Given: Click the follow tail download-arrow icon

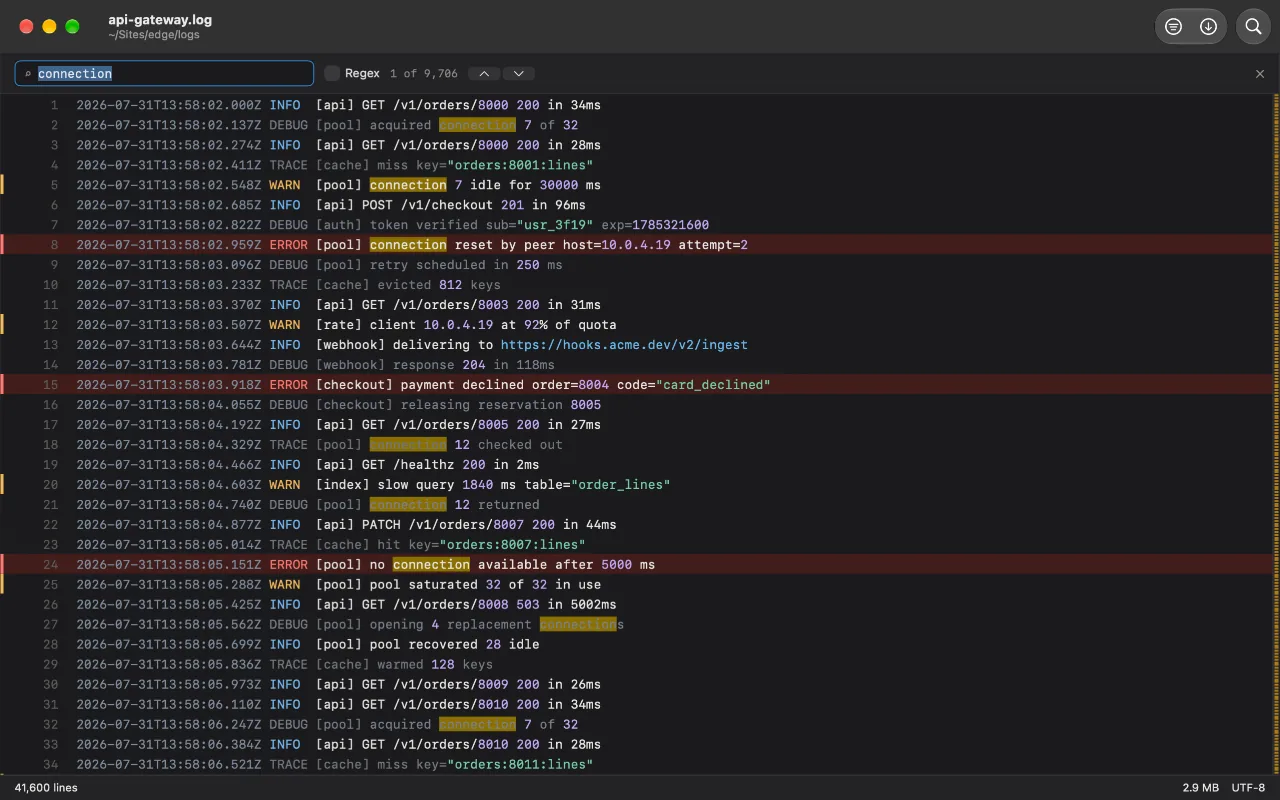Looking at the screenshot, I should point(1208,27).
